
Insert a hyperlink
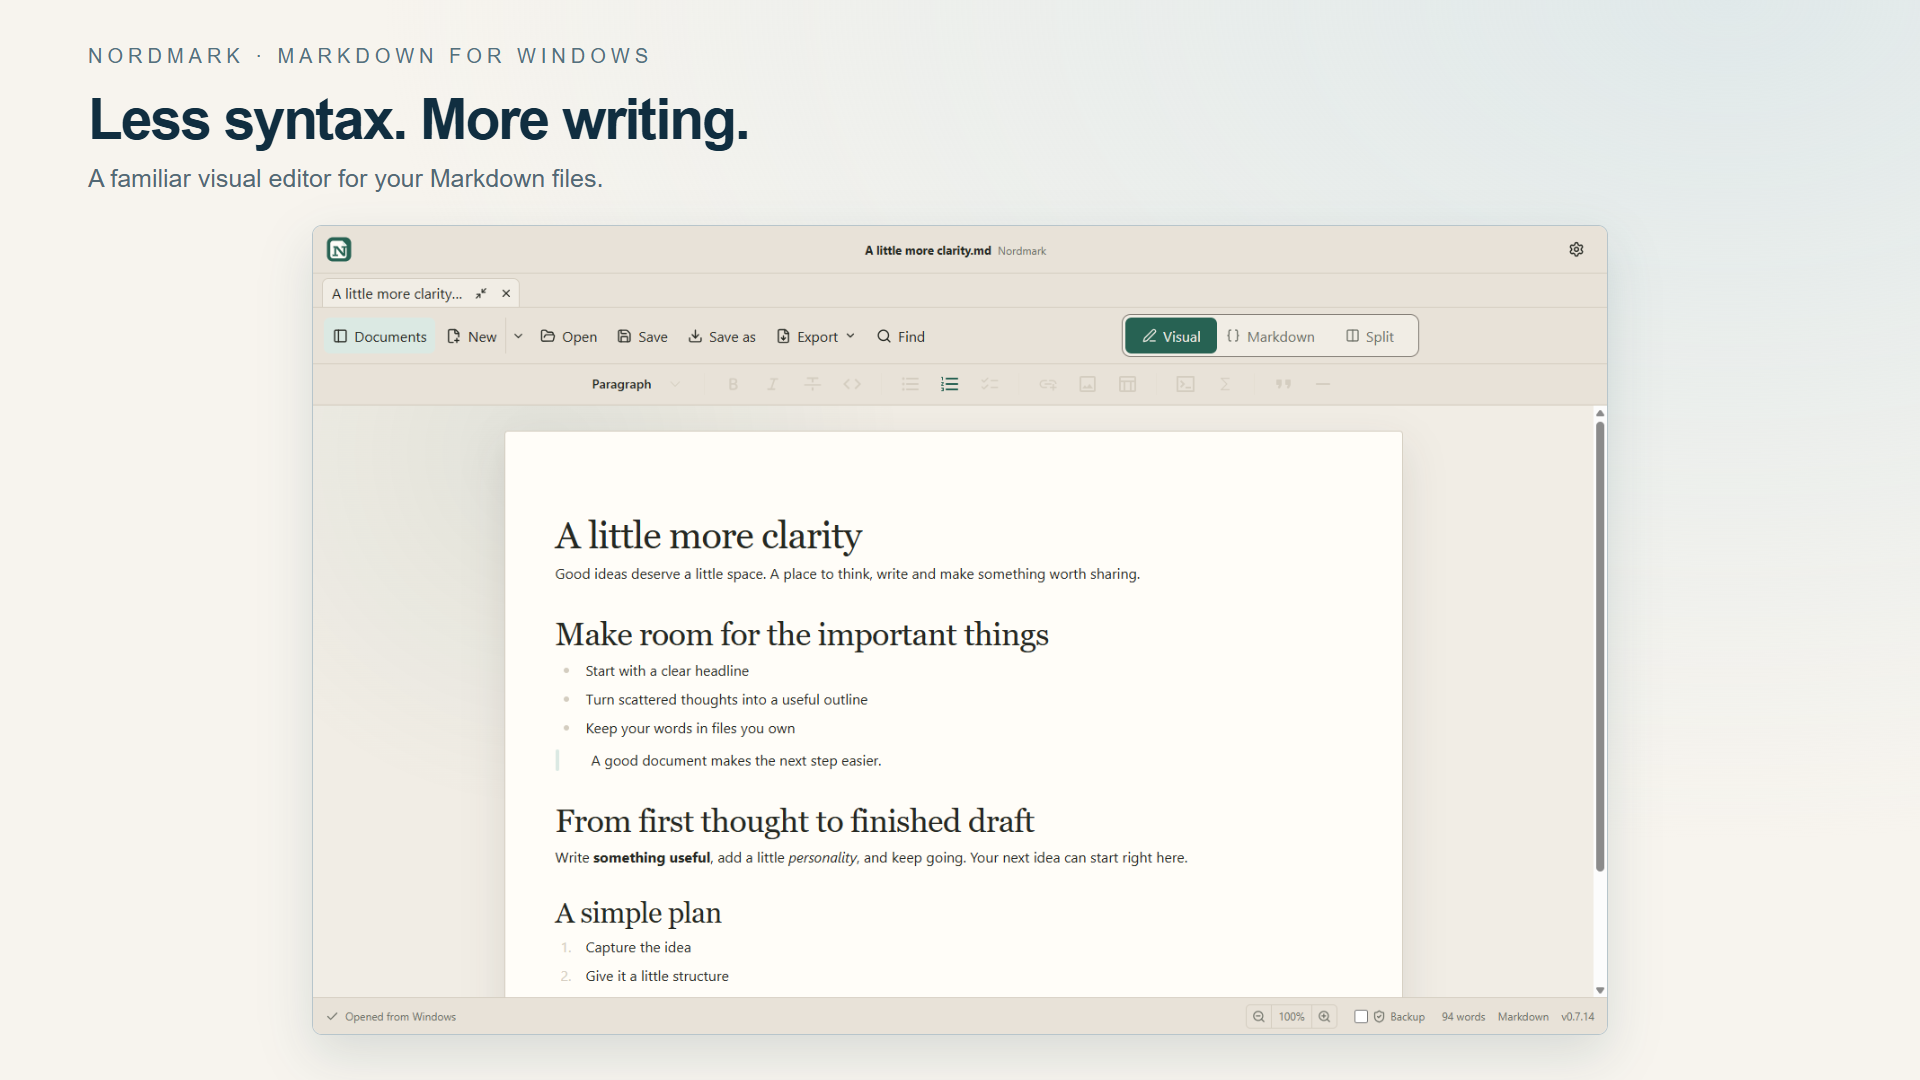[x=1048, y=385]
